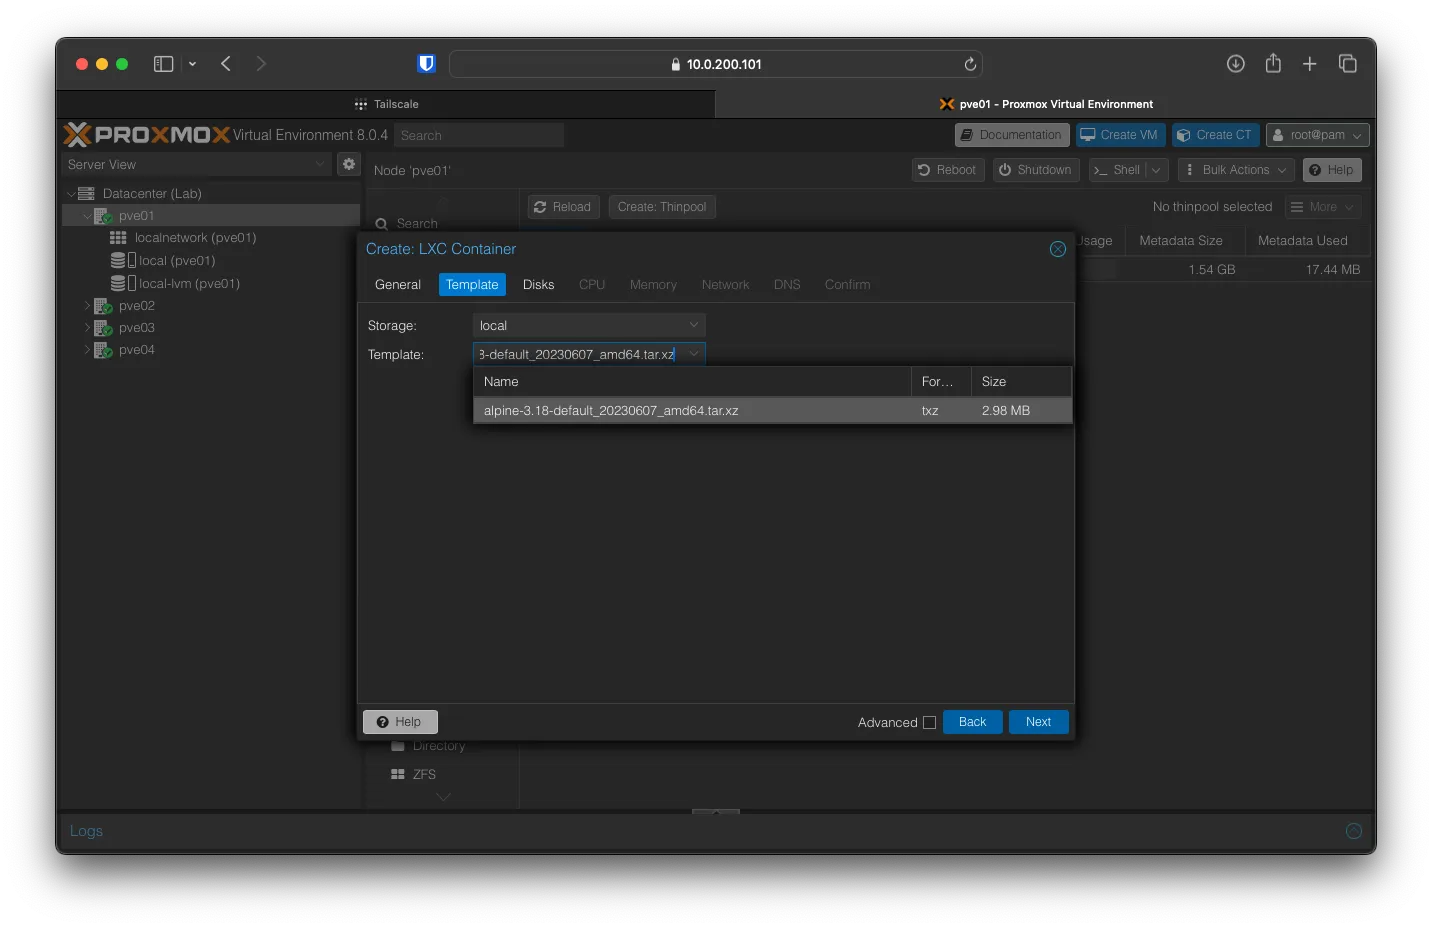
Task: Switch to the Disks tab
Action: 538,285
